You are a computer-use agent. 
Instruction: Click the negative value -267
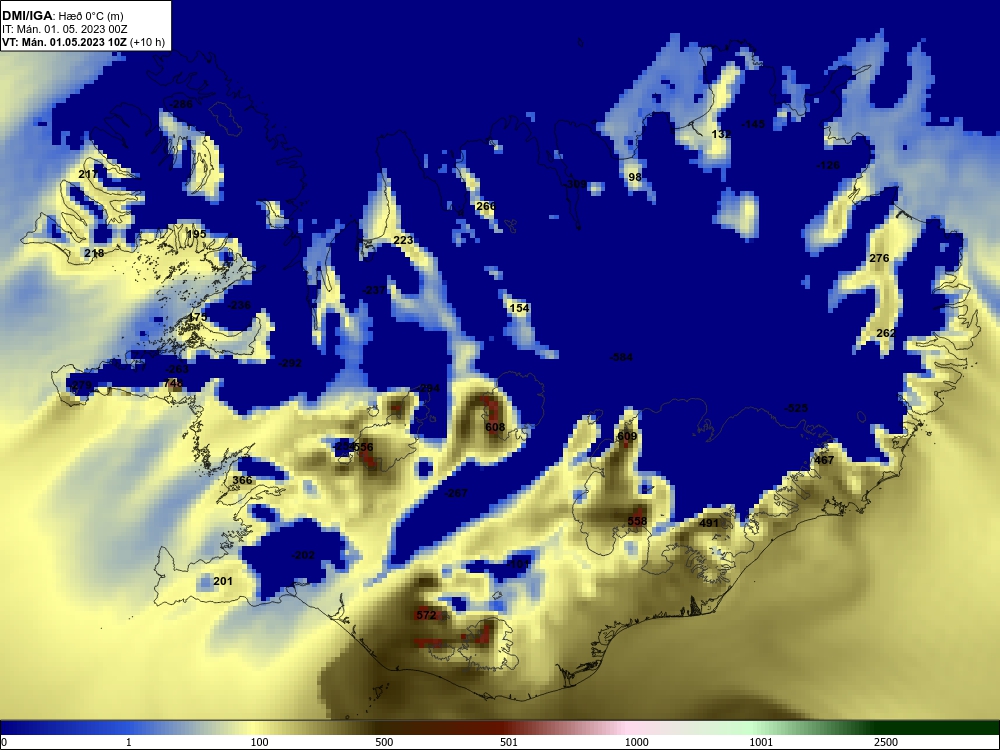(455, 493)
